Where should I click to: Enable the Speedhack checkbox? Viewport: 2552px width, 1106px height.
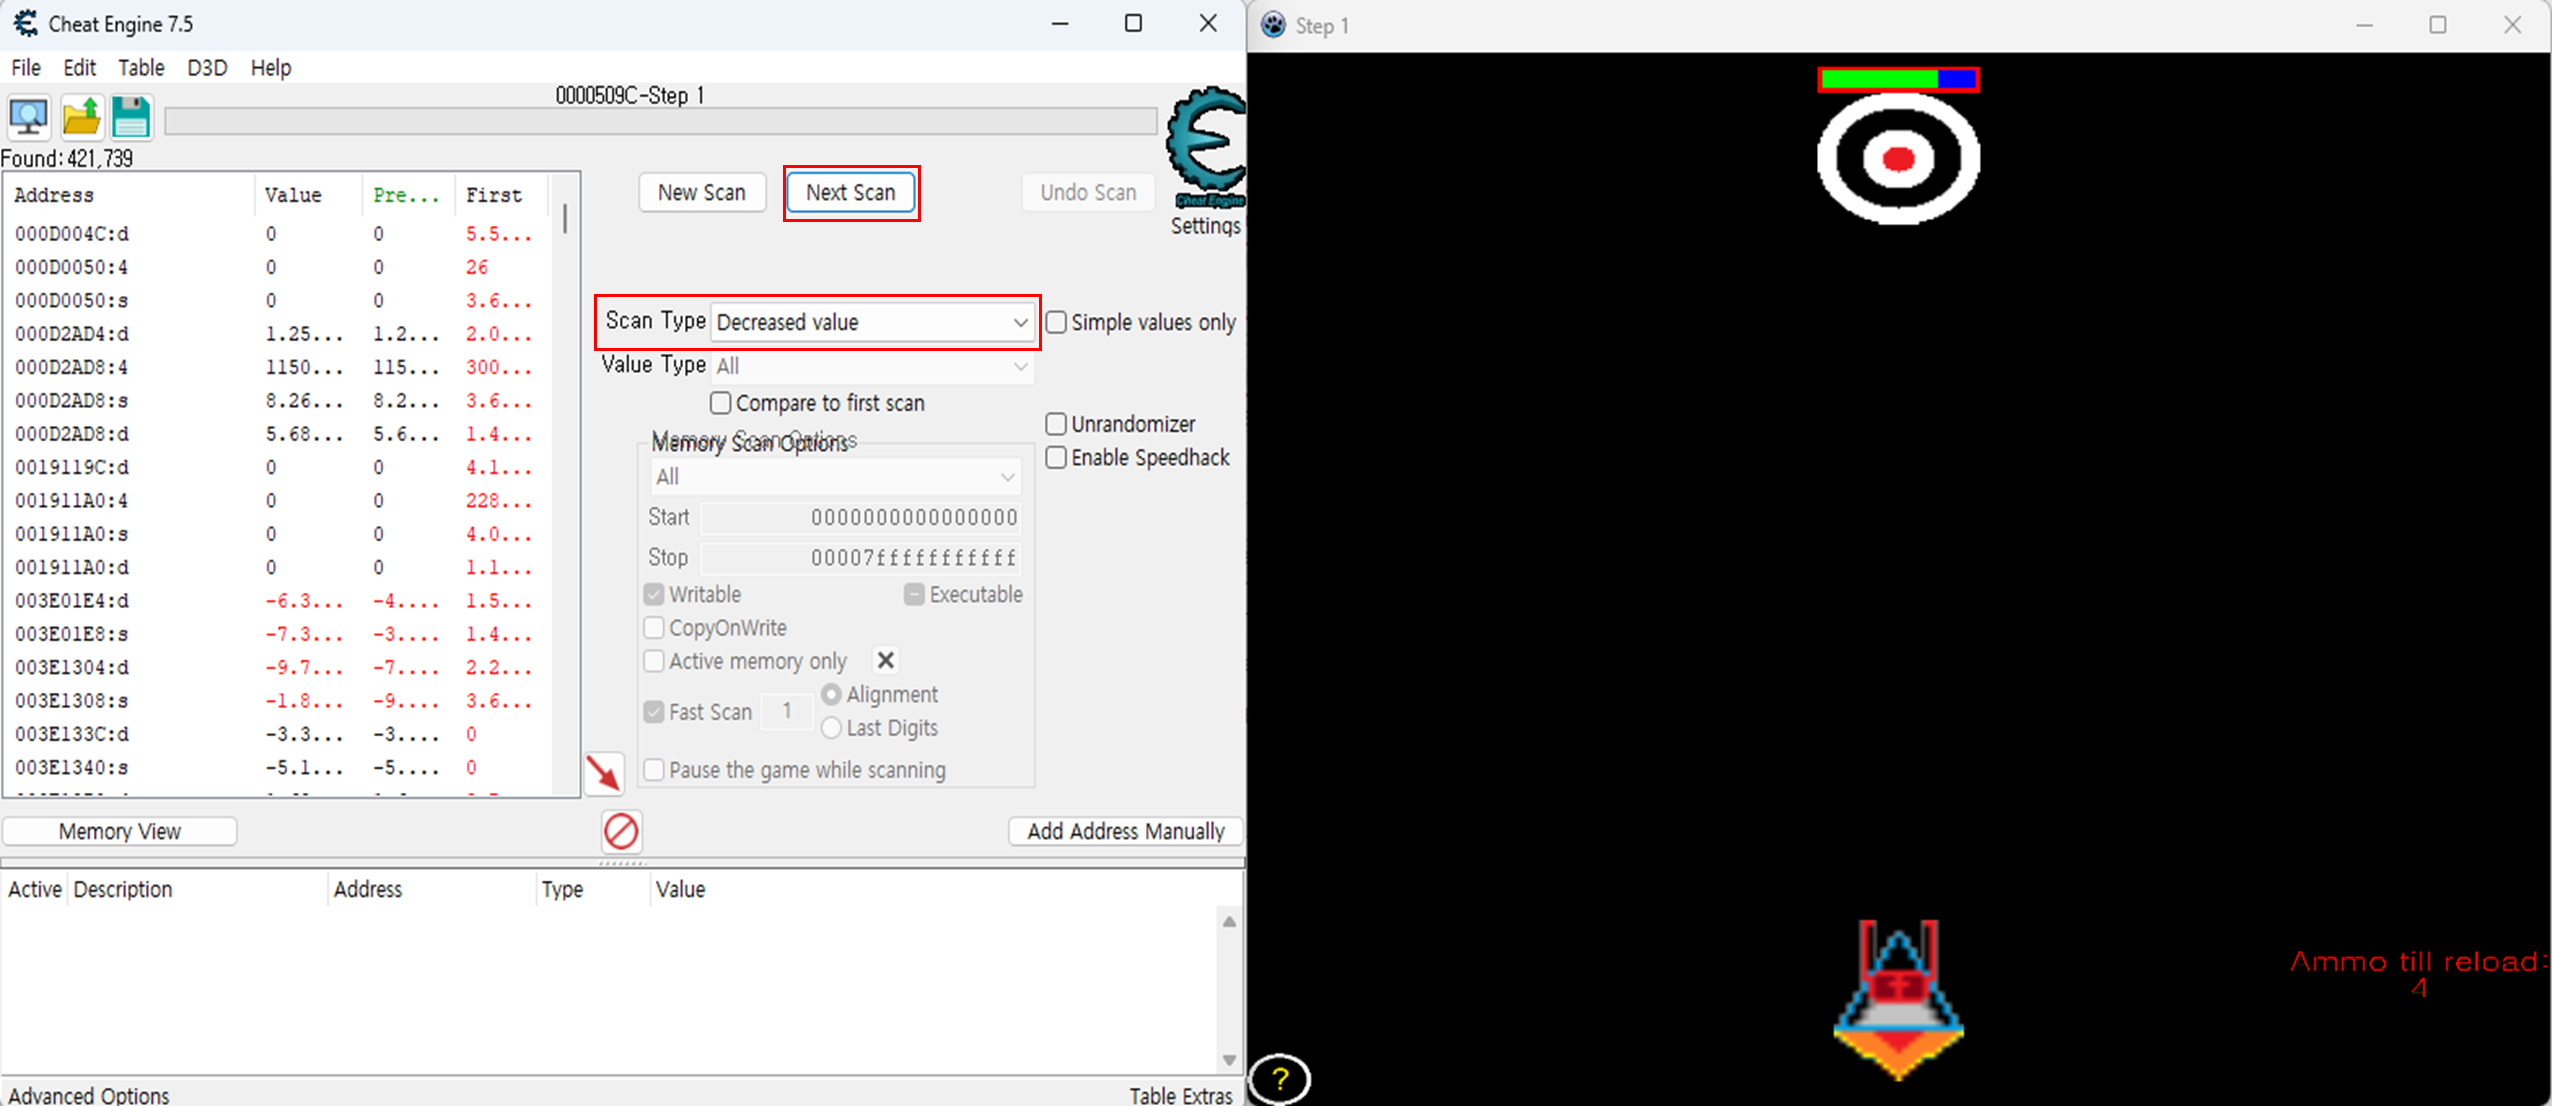point(1057,457)
